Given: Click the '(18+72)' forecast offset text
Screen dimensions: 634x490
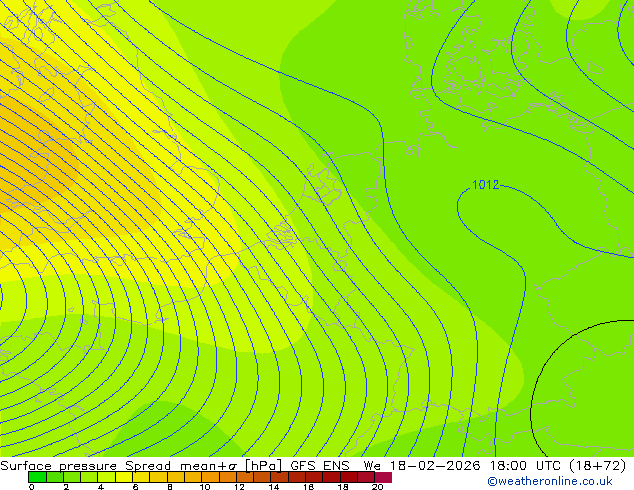Looking at the screenshot, I should [598, 466].
